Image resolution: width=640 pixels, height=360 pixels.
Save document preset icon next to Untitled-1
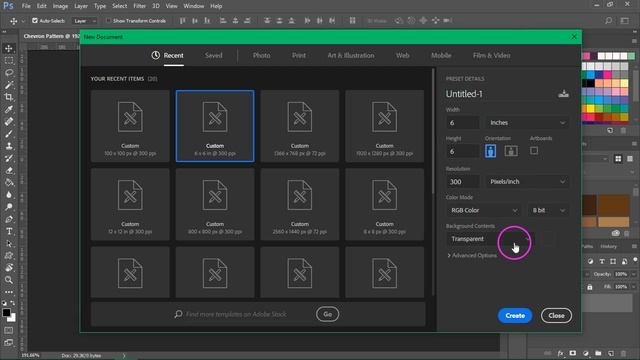563,94
